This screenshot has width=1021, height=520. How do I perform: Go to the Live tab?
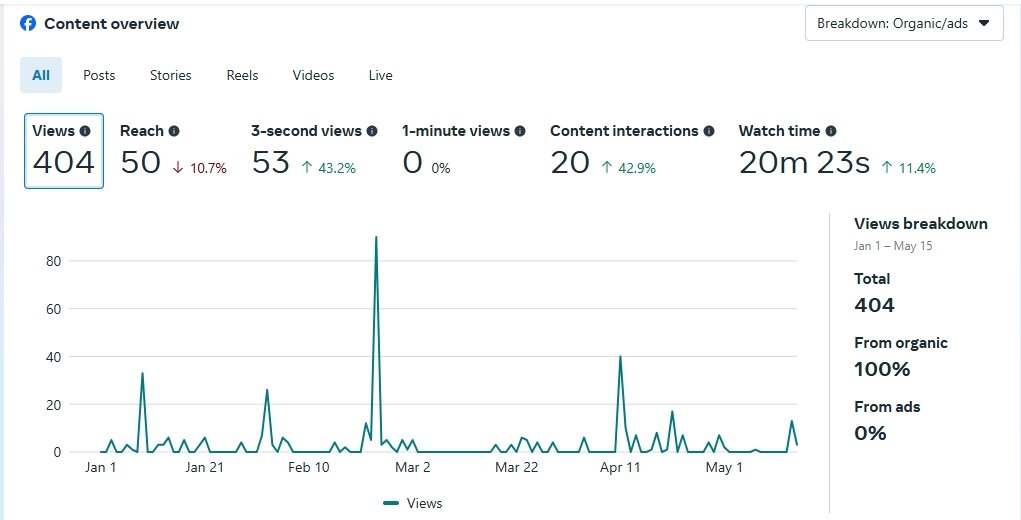coord(380,75)
